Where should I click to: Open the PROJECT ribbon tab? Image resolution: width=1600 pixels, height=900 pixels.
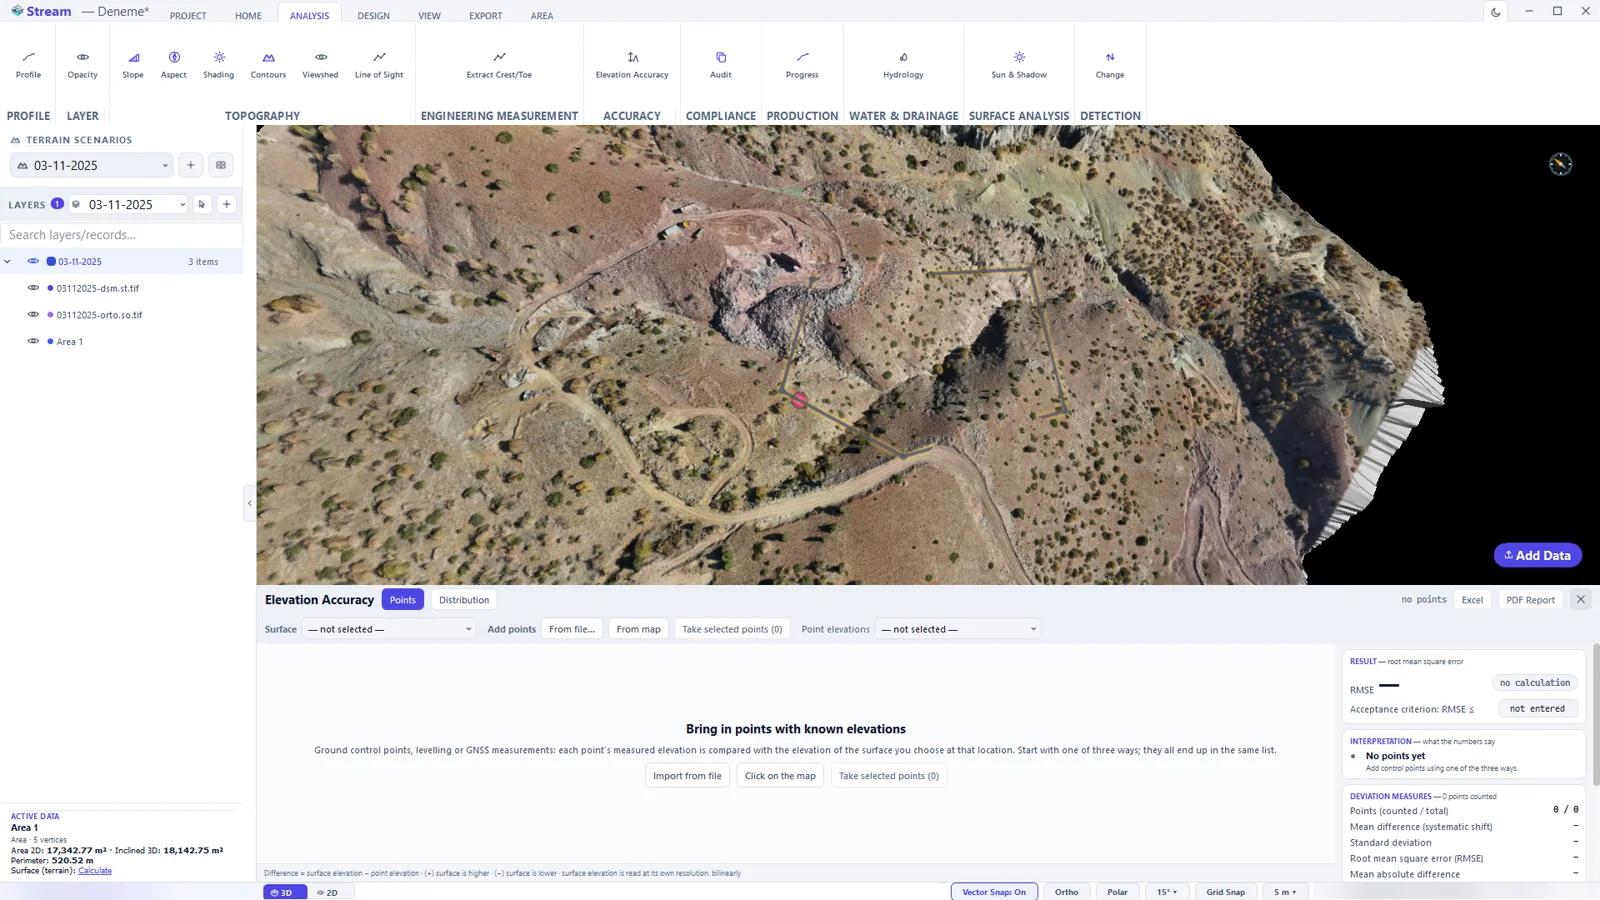pyautogui.click(x=188, y=16)
